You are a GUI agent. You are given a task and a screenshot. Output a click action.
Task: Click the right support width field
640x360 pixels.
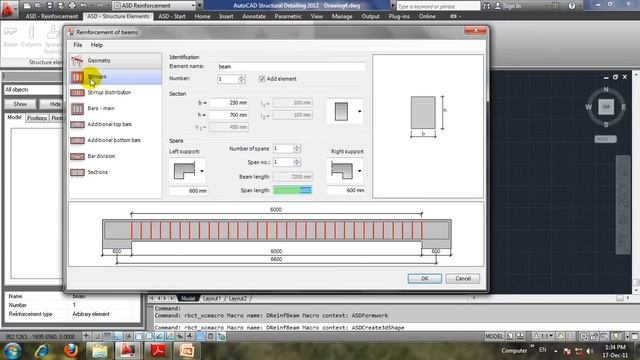point(346,190)
